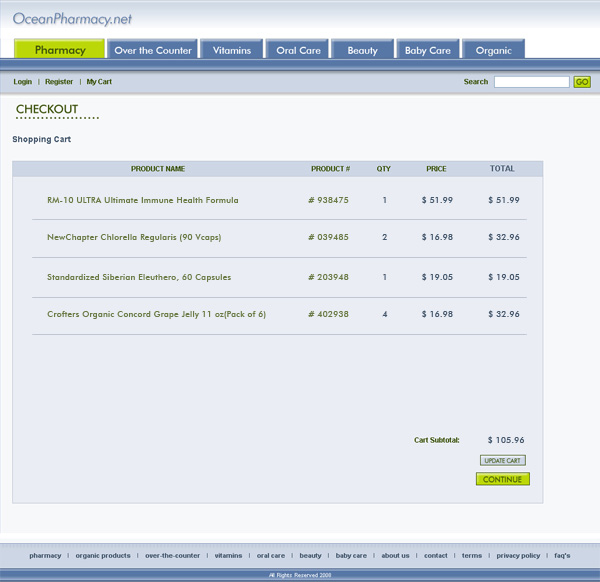Open the Organic tab

(x=493, y=50)
